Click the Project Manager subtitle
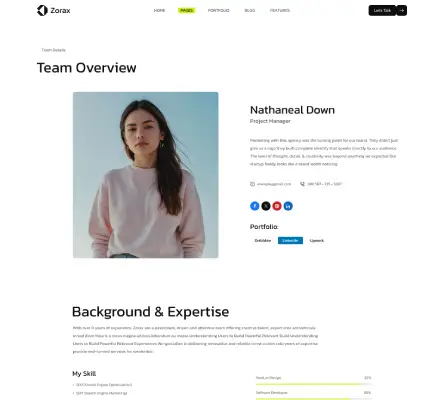Viewport: 444px width, 400px height. pyautogui.click(x=270, y=121)
